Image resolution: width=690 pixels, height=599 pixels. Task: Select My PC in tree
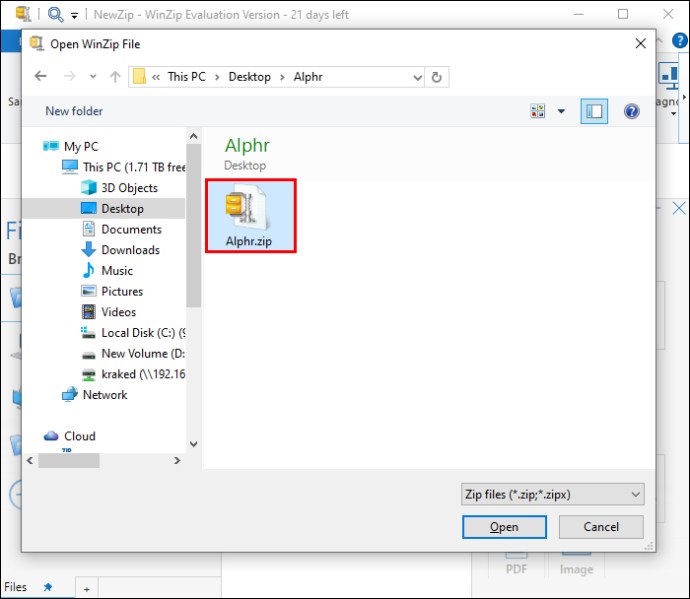81,147
